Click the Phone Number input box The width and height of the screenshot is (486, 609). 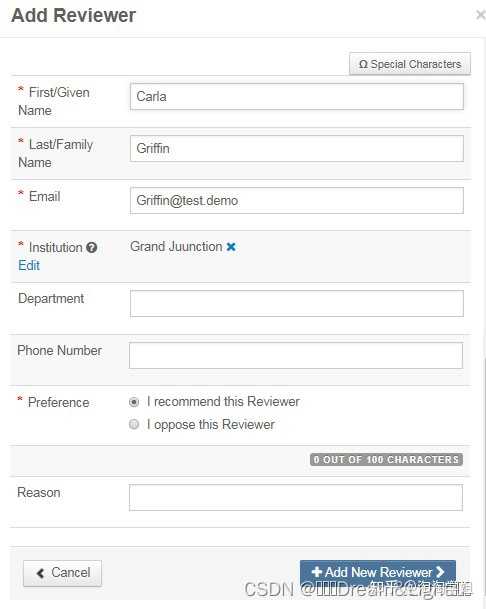296,355
